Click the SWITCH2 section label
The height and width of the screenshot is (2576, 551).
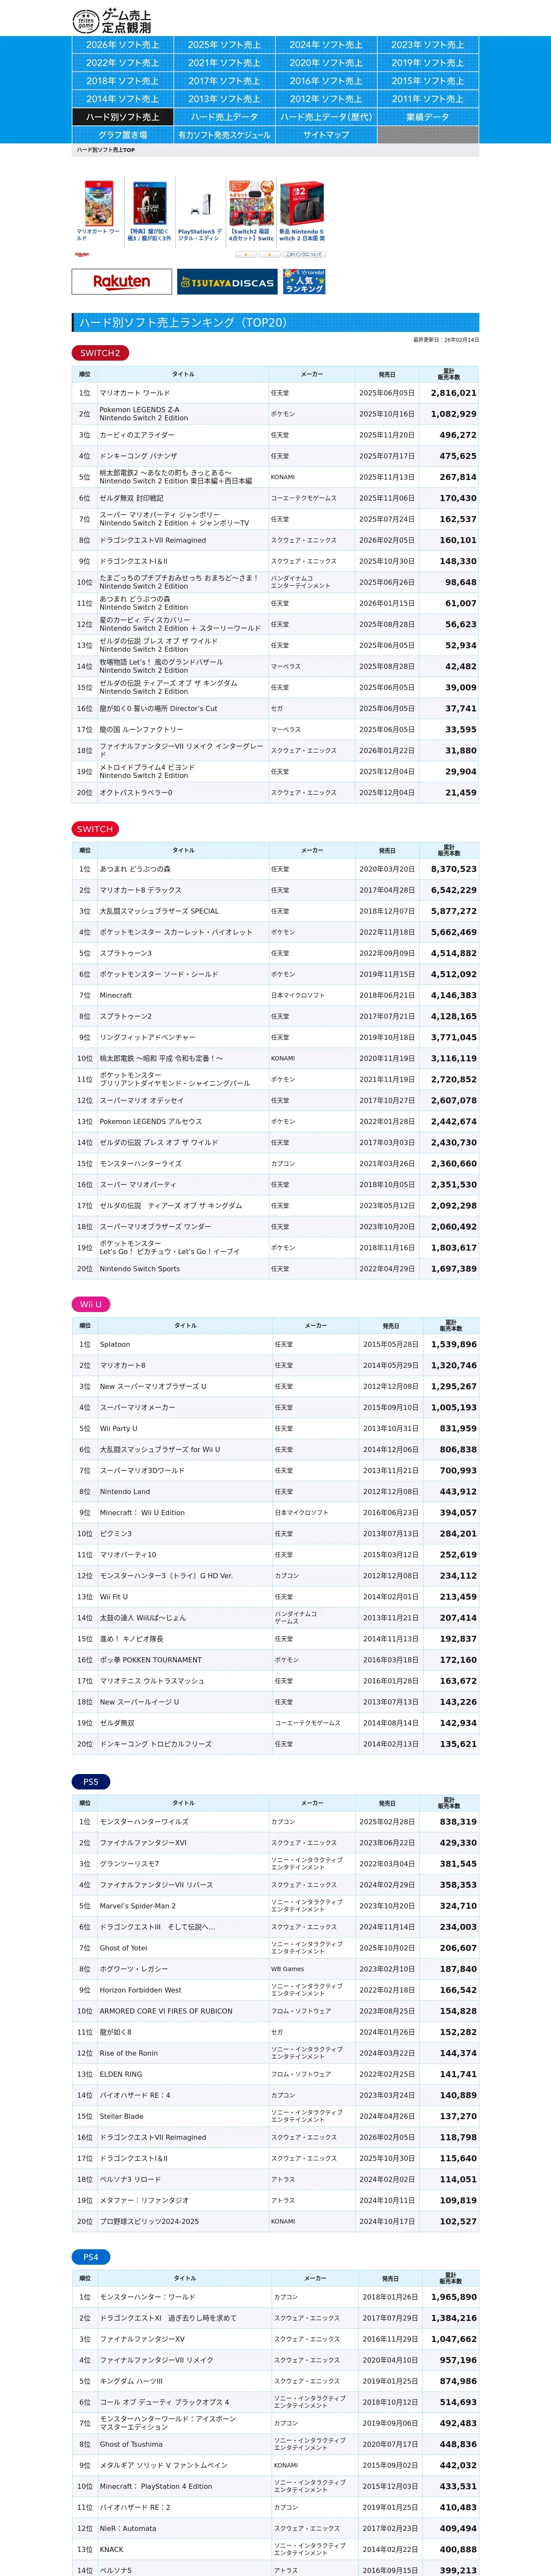pyautogui.click(x=100, y=353)
